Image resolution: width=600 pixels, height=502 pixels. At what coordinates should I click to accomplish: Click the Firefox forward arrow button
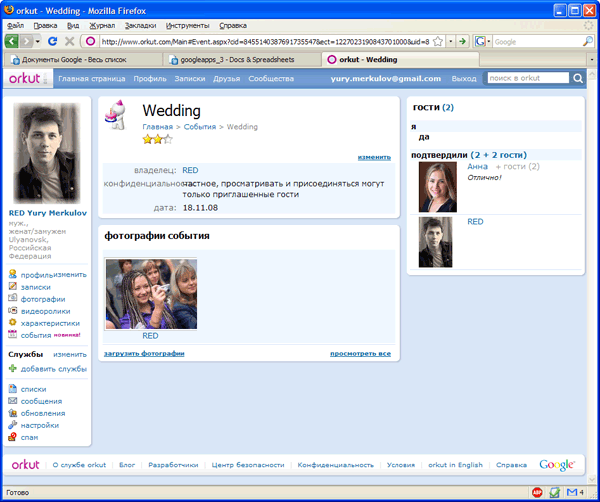click(x=26, y=41)
